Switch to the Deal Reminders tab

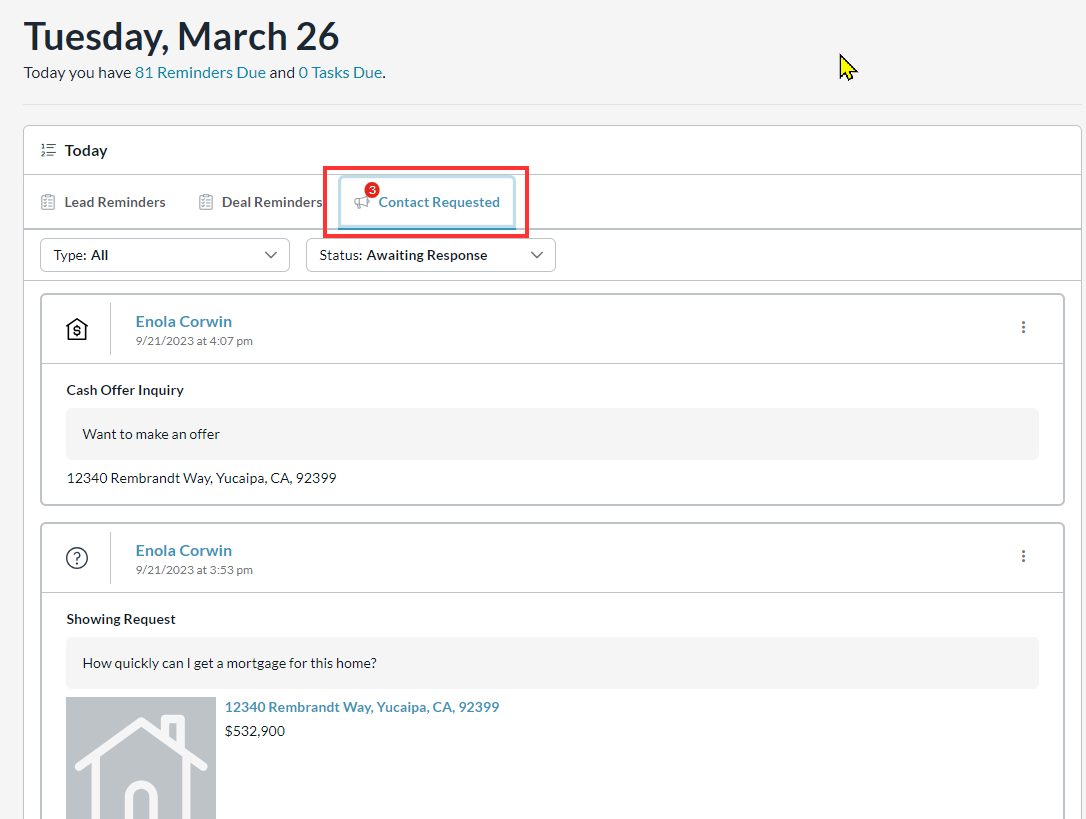(x=271, y=202)
